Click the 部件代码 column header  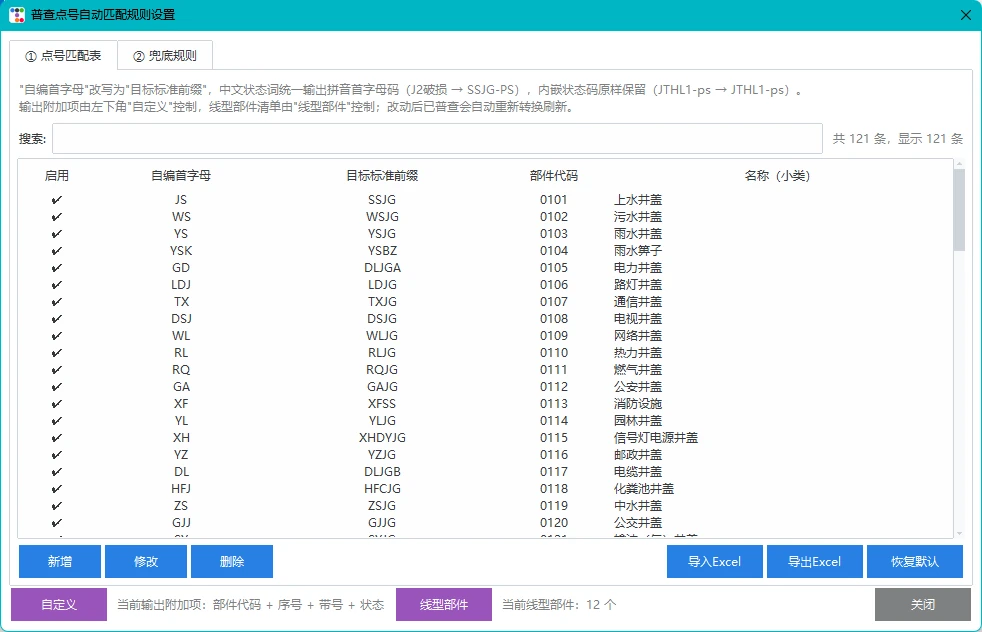coord(554,176)
